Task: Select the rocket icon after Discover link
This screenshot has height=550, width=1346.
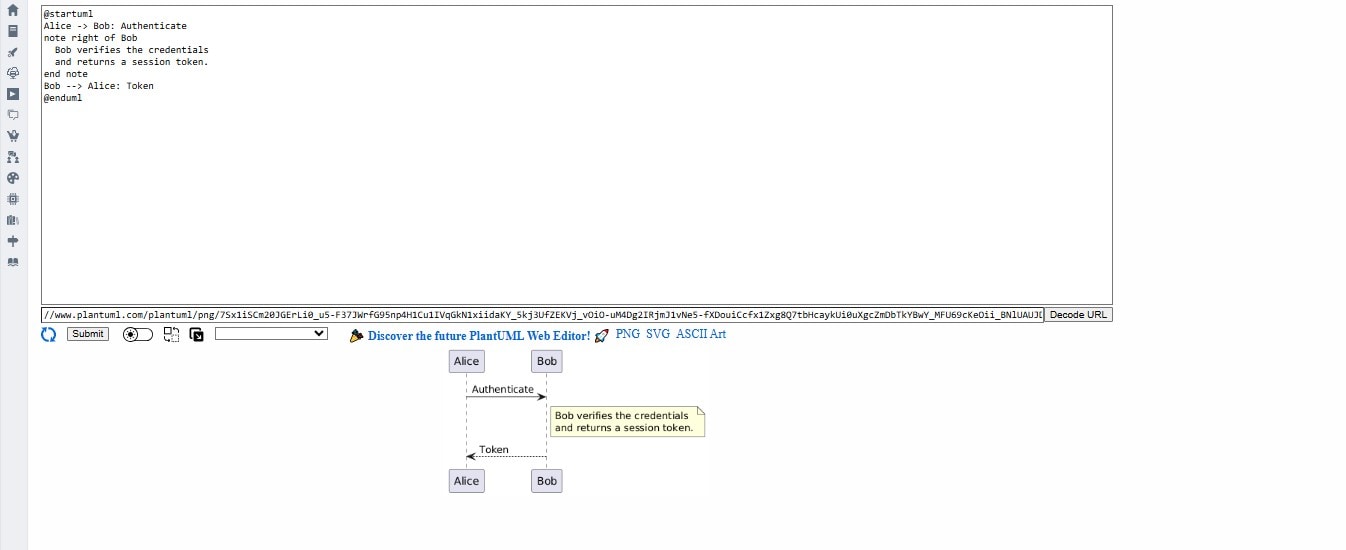Action: [x=601, y=336]
